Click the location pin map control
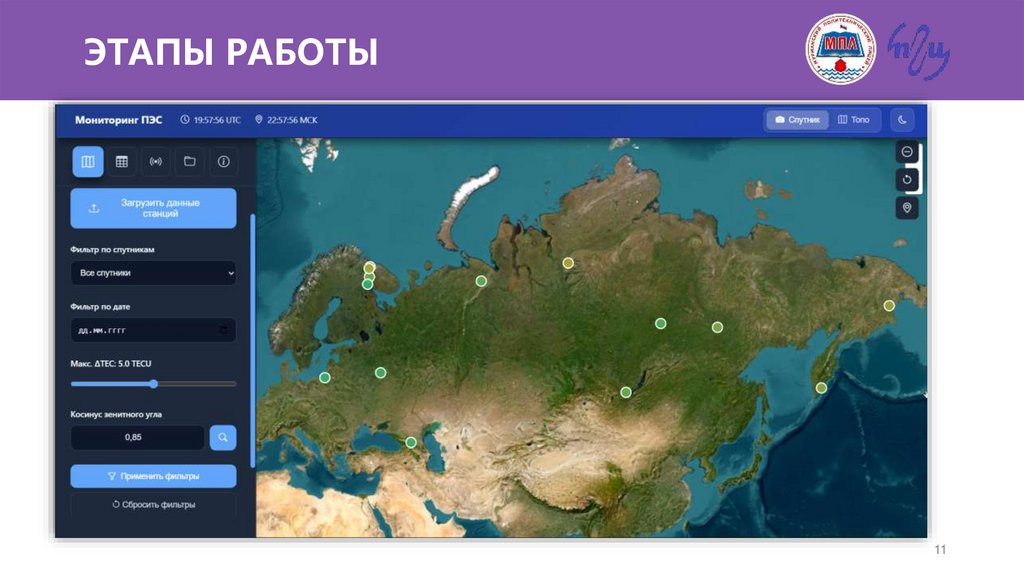 pyautogui.click(x=906, y=208)
